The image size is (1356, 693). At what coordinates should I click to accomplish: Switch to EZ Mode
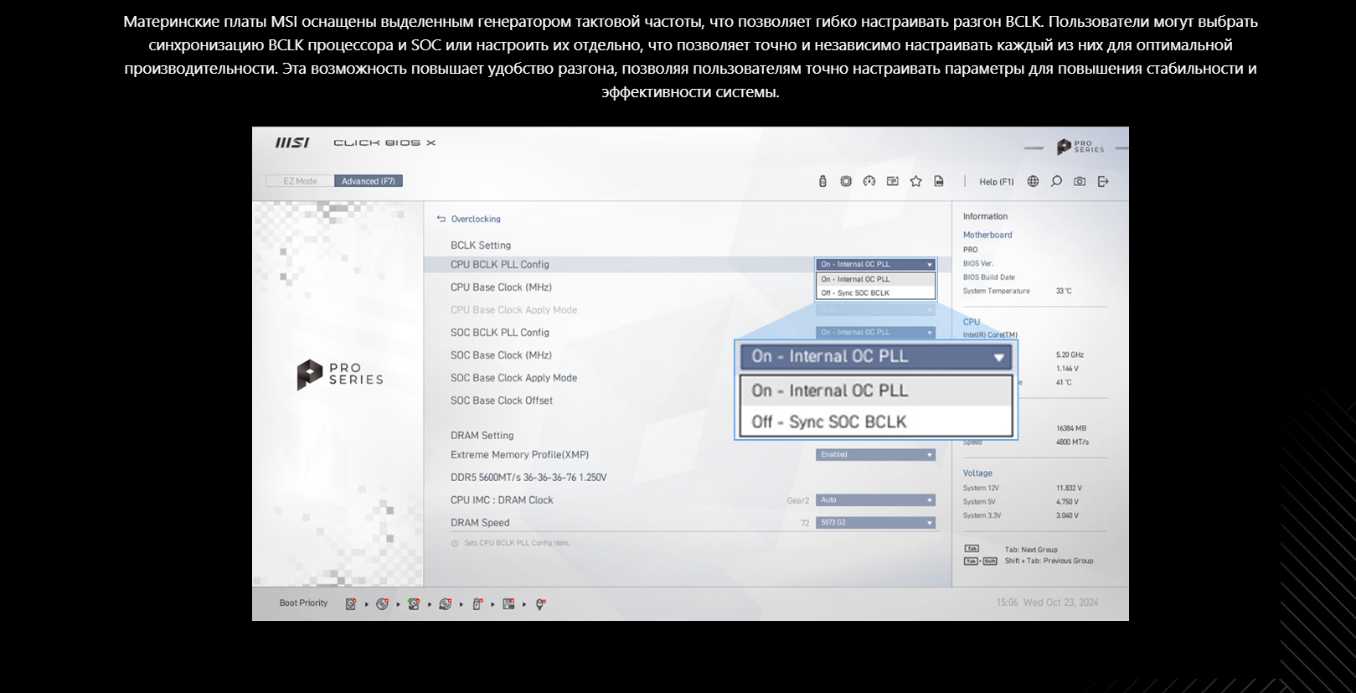(x=300, y=181)
